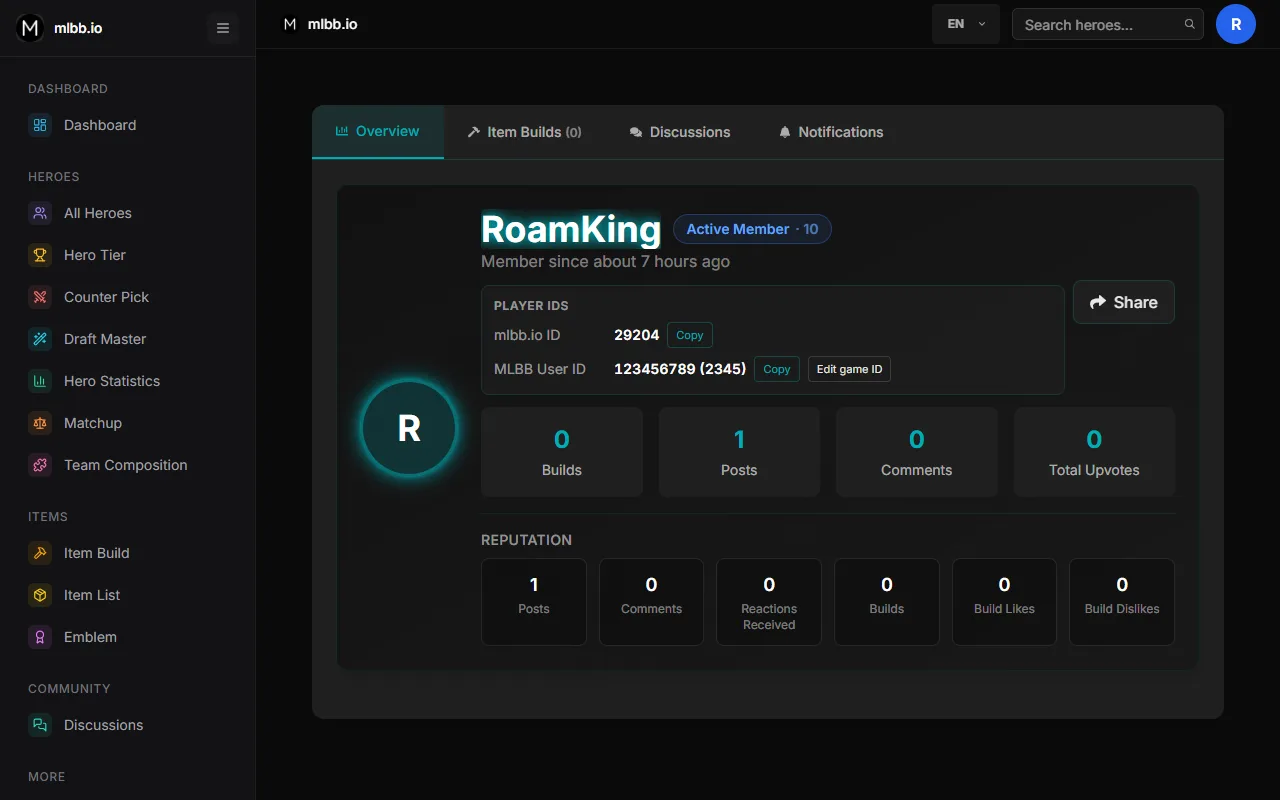Click the small M logo in header
This screenshot has width=1280, height=800.
[x=290, y=24]
